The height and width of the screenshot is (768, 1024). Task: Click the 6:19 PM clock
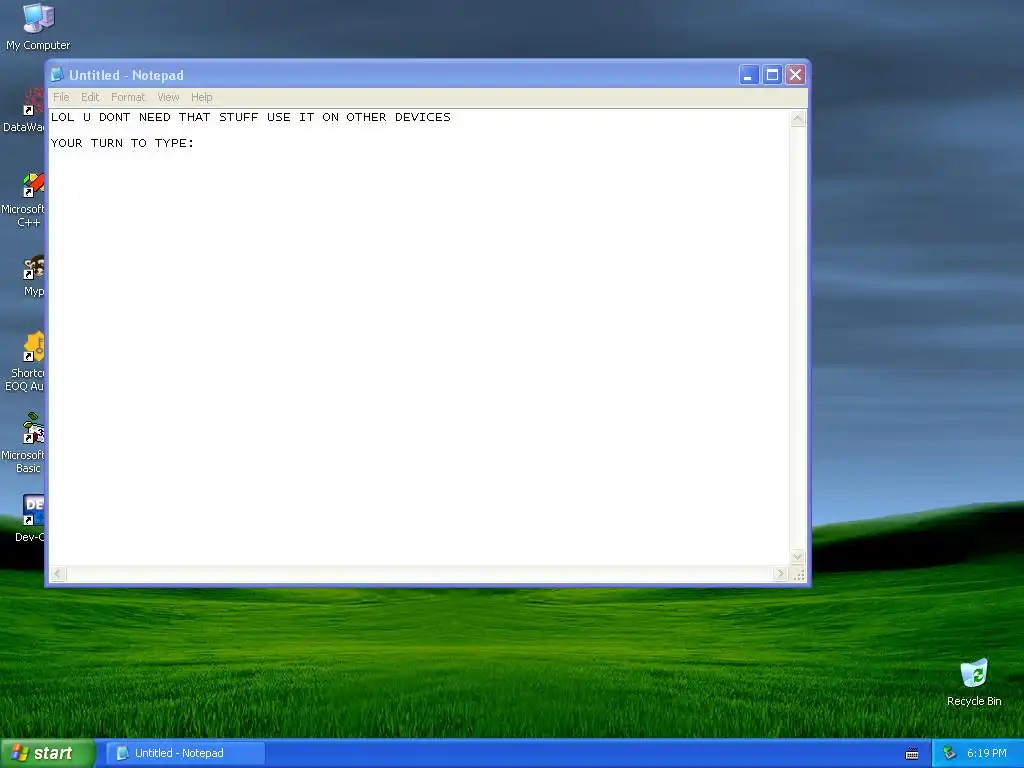click(x=987, y=753)
